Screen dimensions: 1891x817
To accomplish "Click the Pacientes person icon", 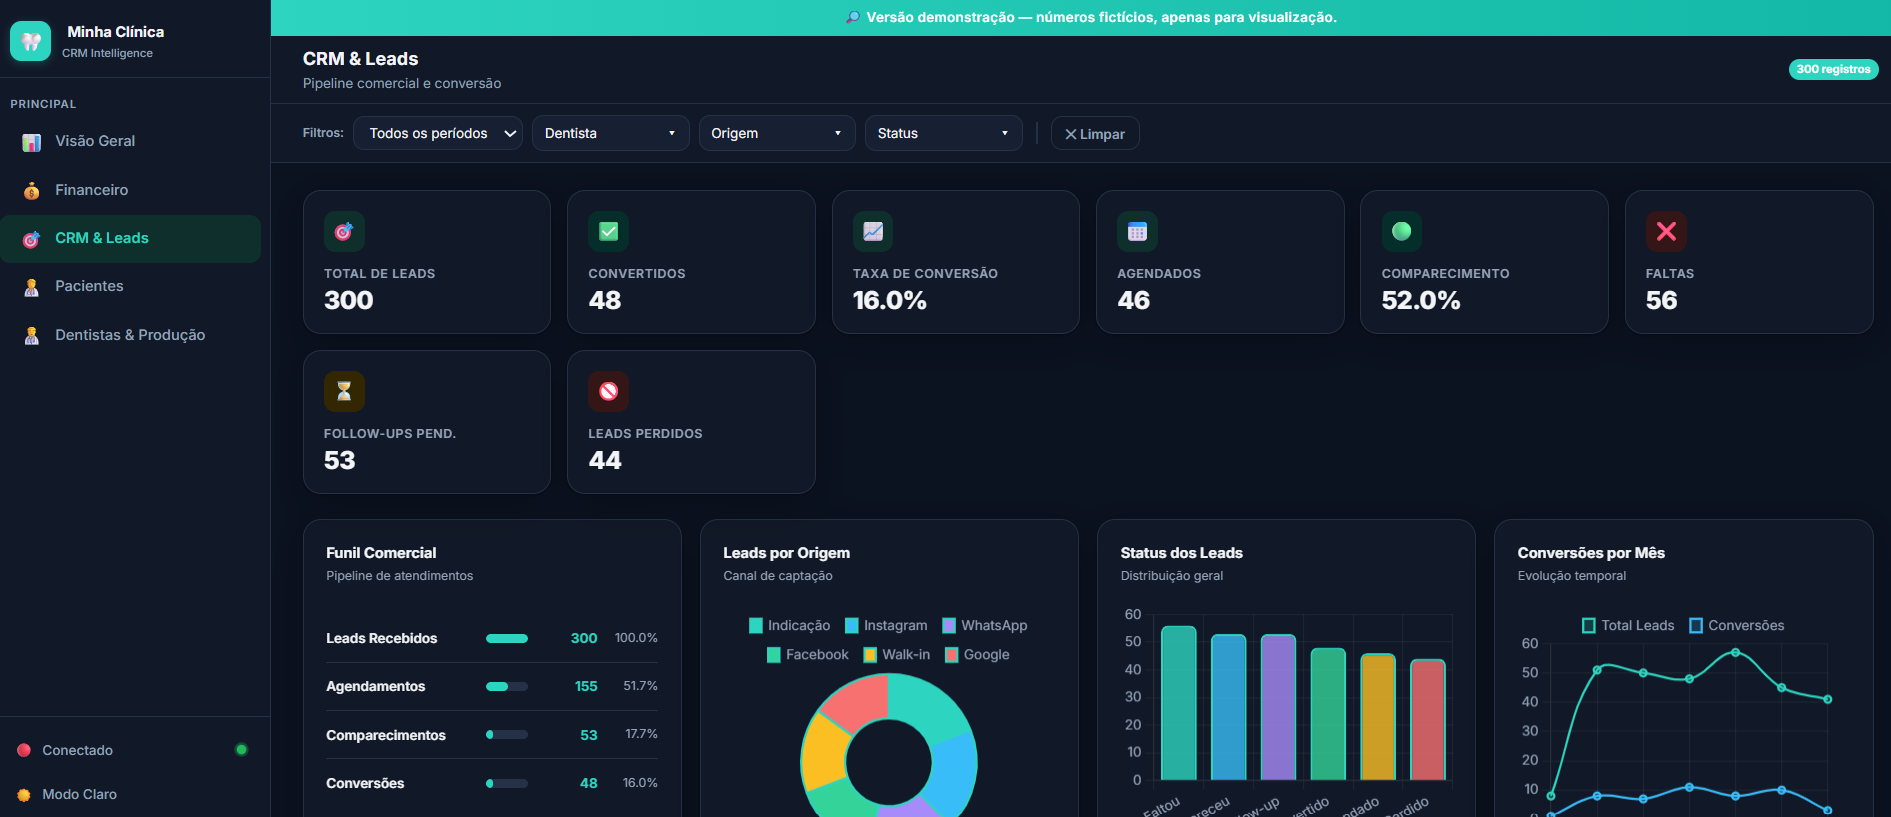I will coord(32,287).
